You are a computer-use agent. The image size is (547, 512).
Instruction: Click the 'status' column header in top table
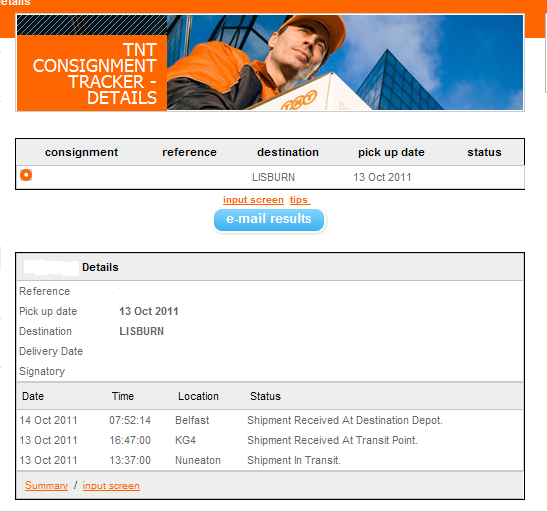click(484, 152)
